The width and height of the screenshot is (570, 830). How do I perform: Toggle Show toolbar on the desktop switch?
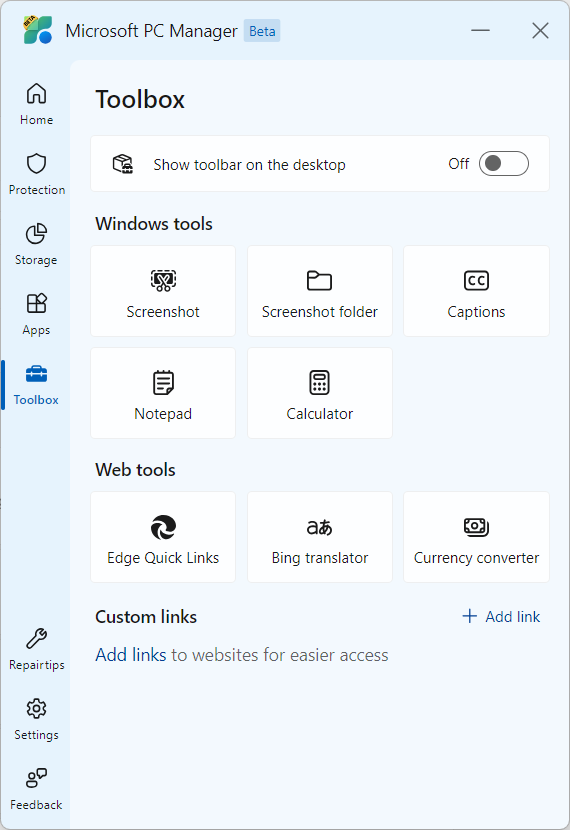coord(503,164)
